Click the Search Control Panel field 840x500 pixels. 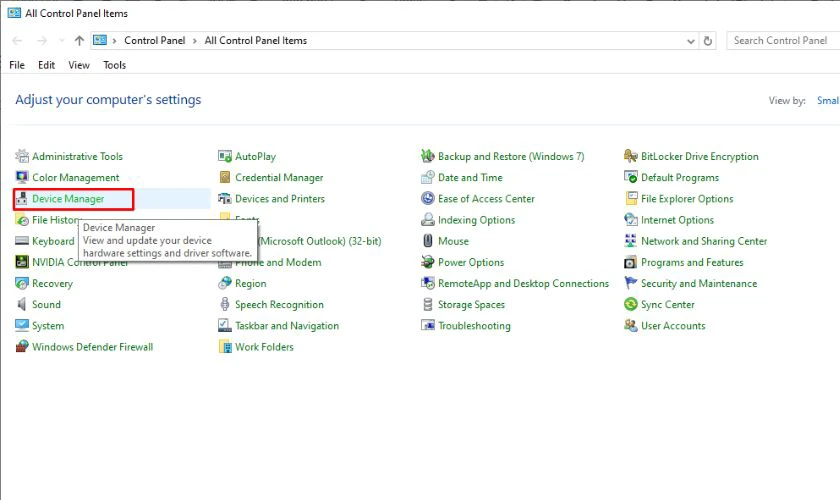[783, 41]
